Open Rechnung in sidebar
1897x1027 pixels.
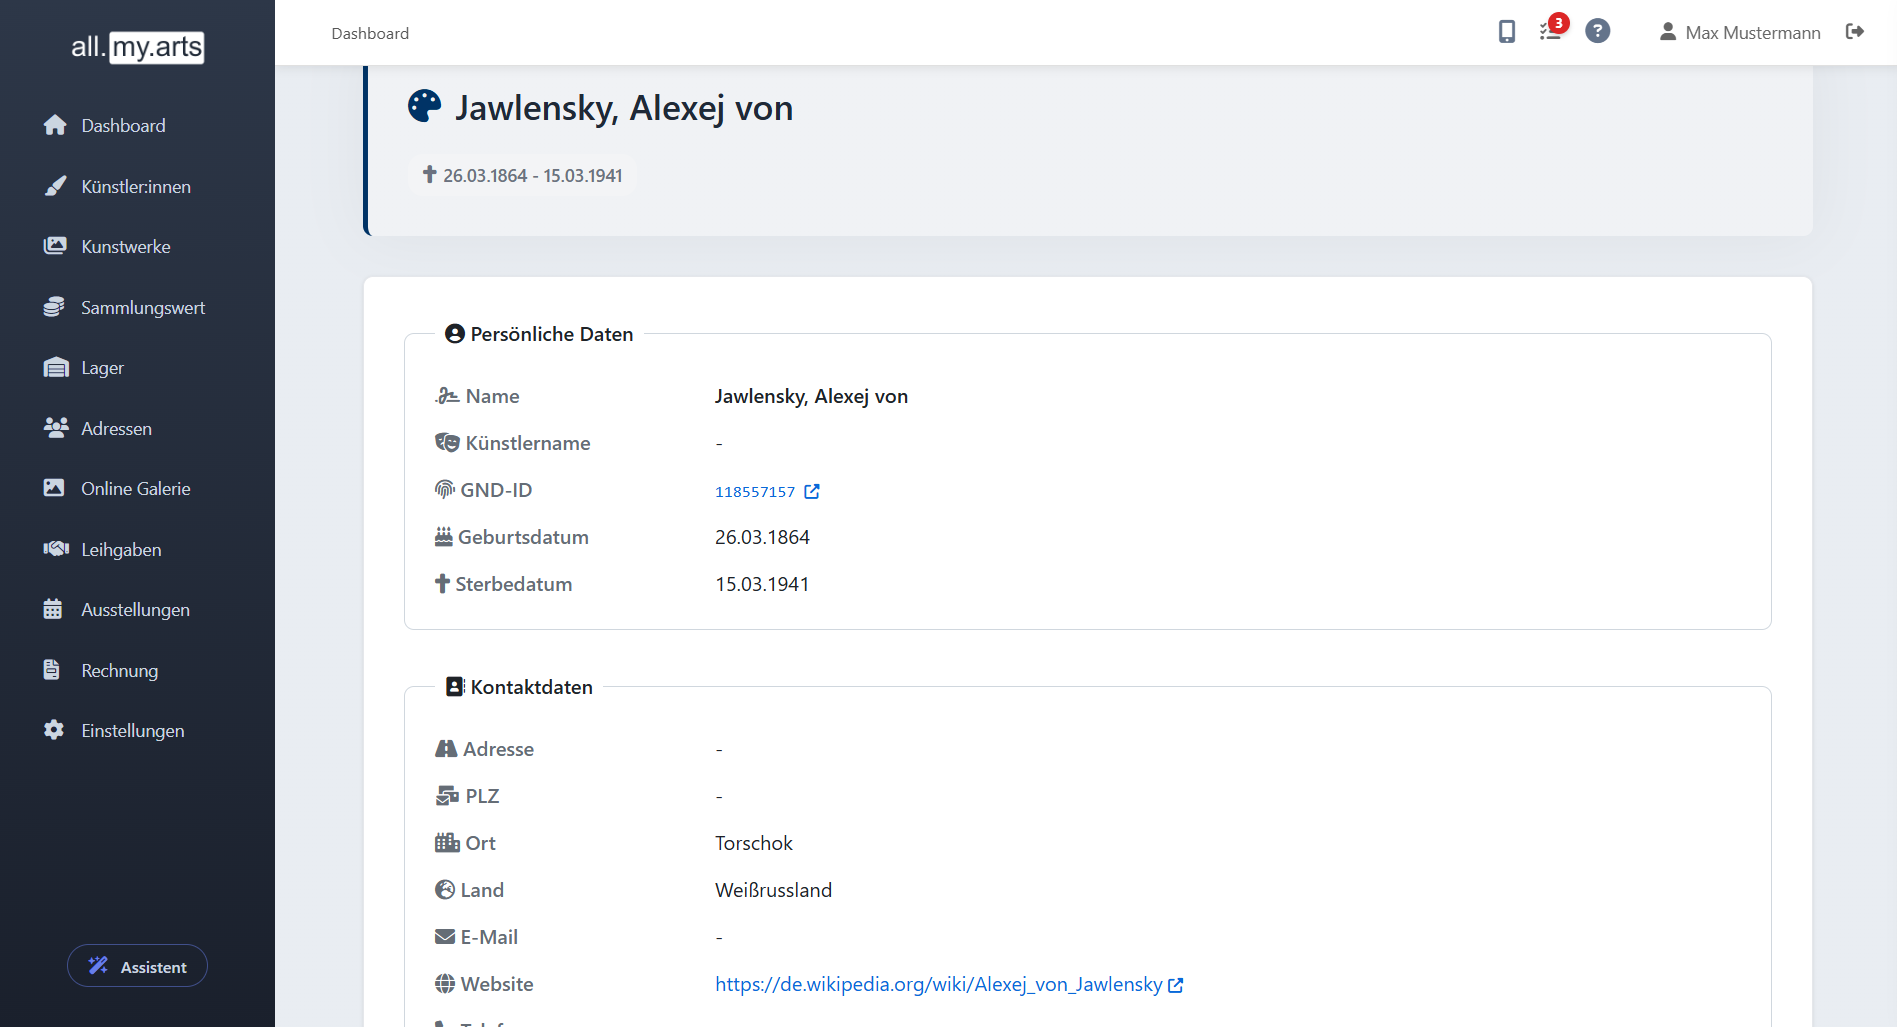click(120, 671)
